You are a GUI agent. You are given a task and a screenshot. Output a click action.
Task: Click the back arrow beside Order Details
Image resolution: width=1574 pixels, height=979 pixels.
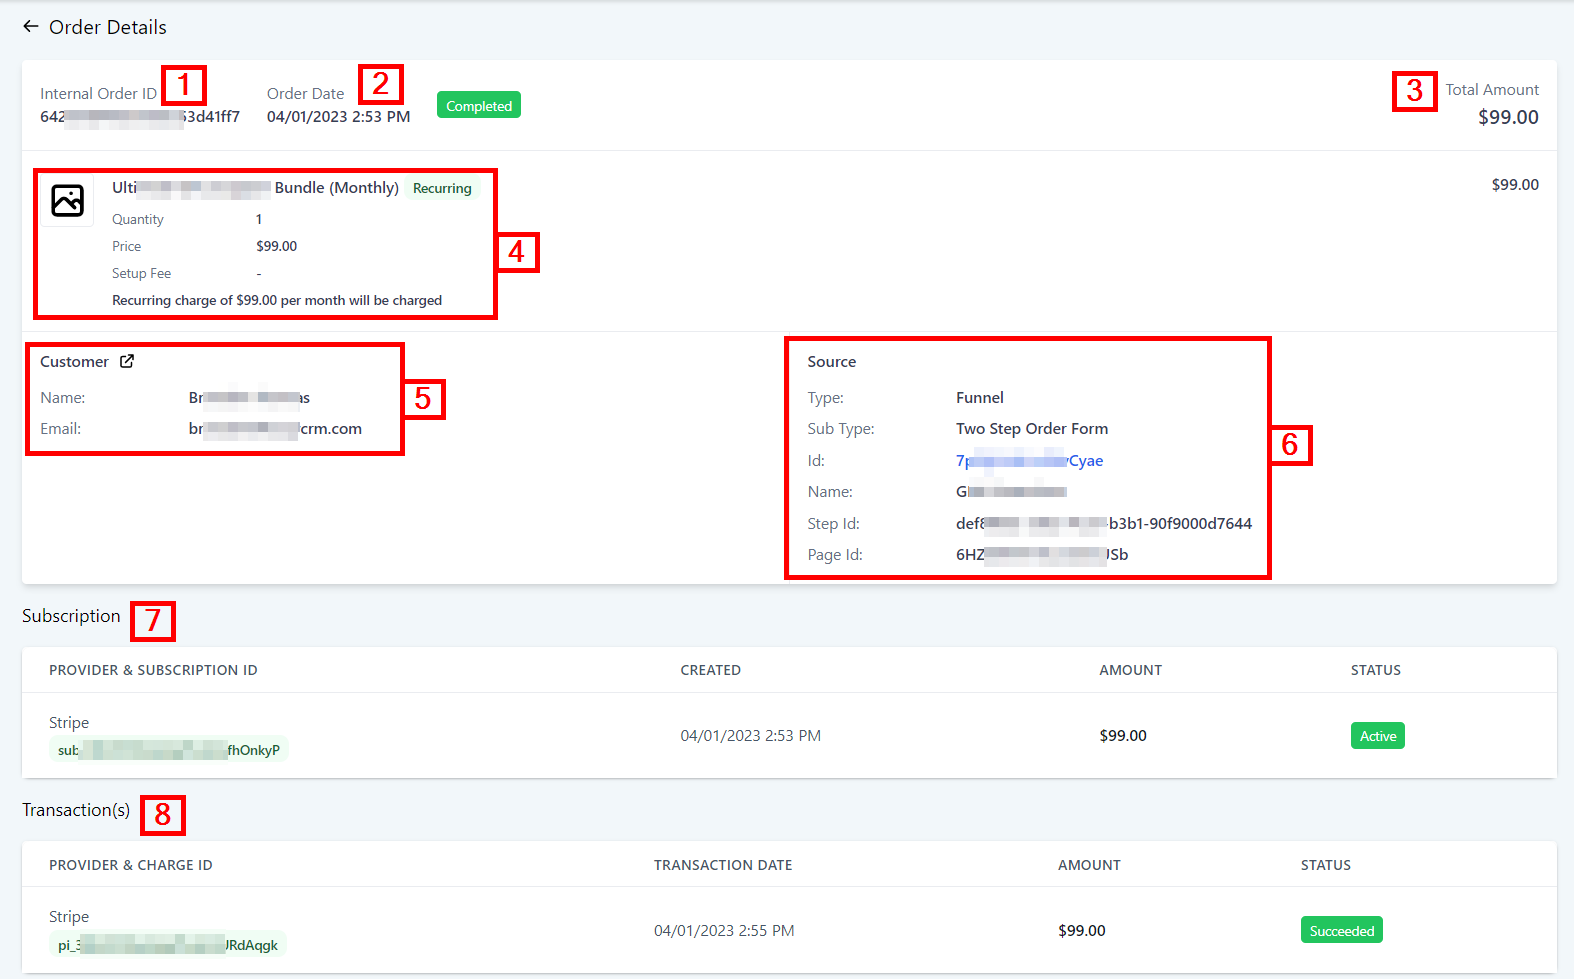point(31,27)
